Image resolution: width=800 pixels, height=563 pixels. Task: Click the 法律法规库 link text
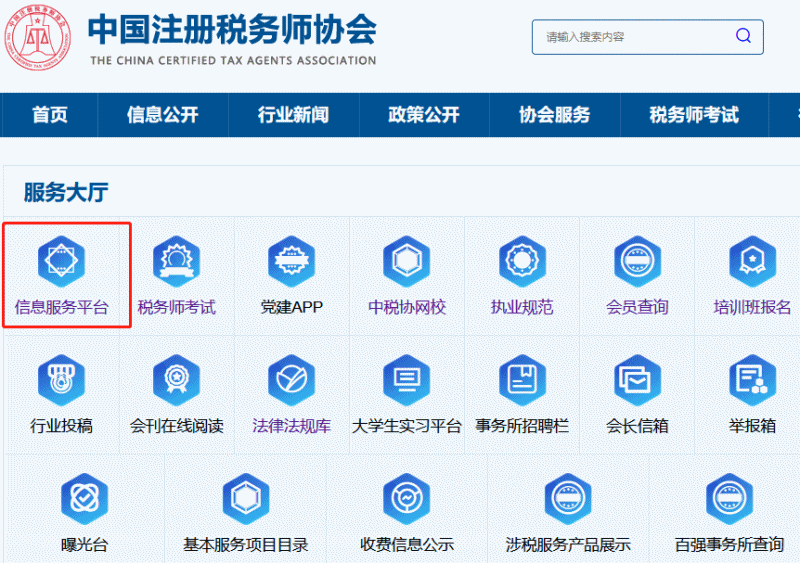[x=291, y=426]
